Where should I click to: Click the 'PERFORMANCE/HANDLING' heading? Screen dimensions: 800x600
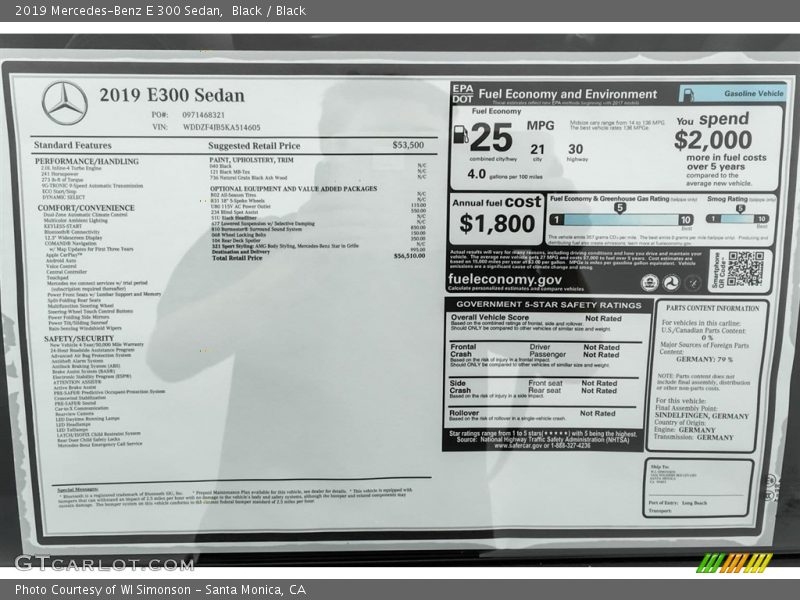(x=87, y=161)
